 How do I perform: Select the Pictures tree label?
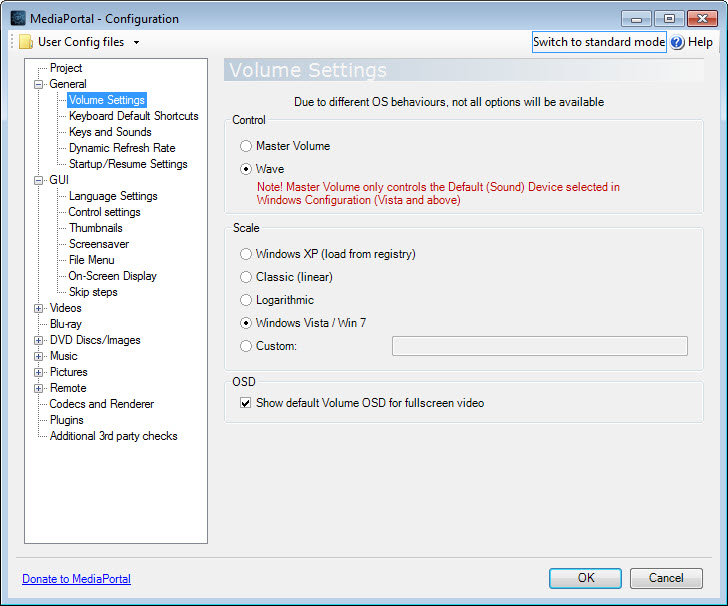click(69, 372)
